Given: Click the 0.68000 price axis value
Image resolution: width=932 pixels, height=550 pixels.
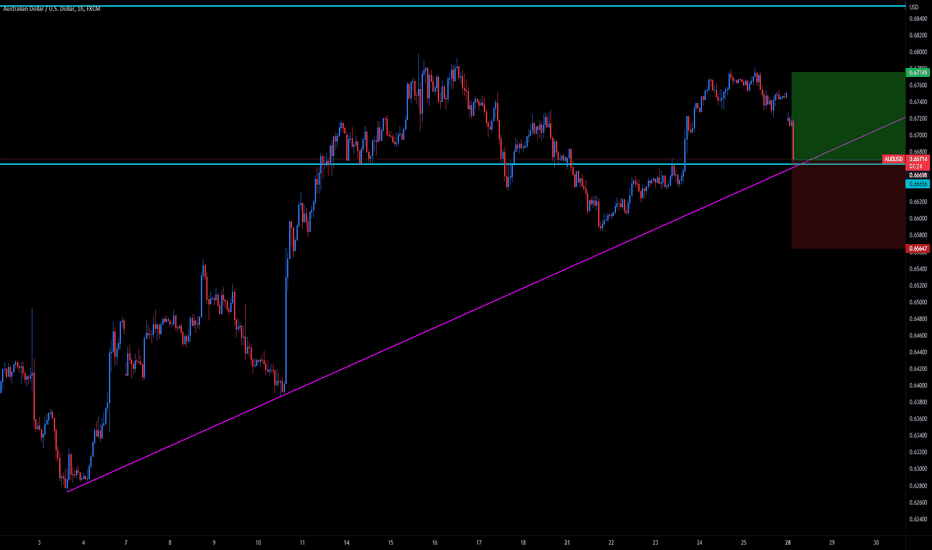Looking at the screenshot, I should (x=918, y=52).
